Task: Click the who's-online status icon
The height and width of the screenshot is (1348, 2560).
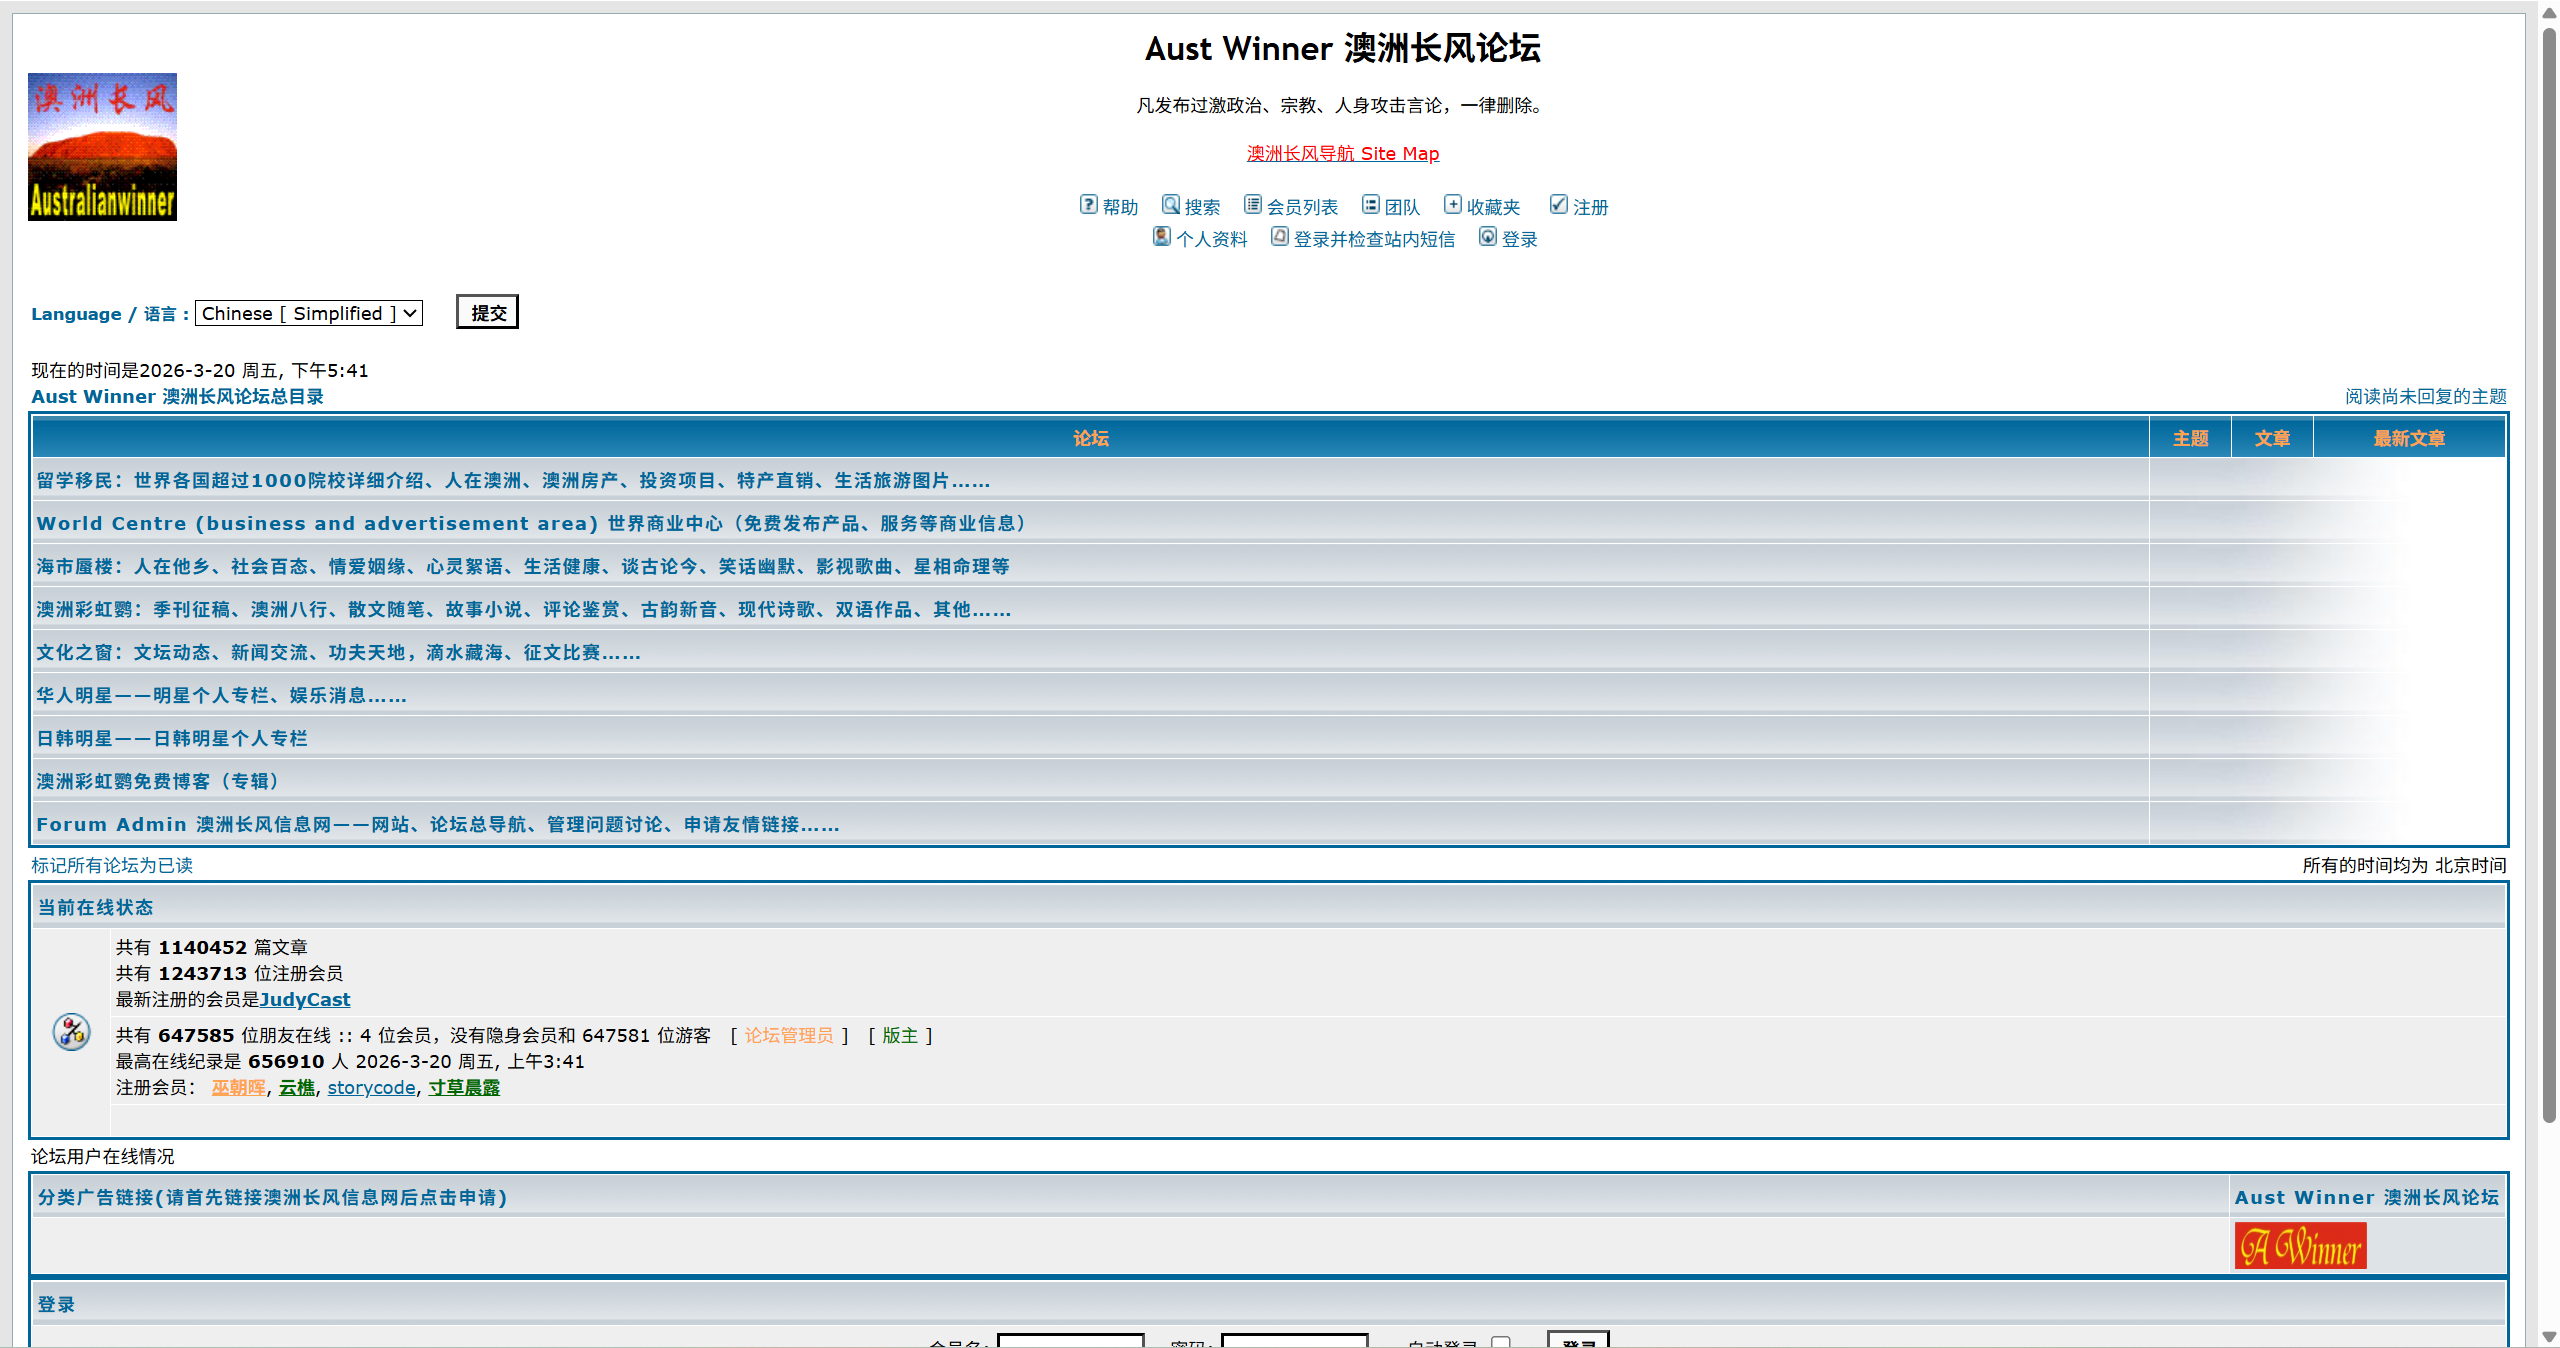Action: (x=72, y=1032)
